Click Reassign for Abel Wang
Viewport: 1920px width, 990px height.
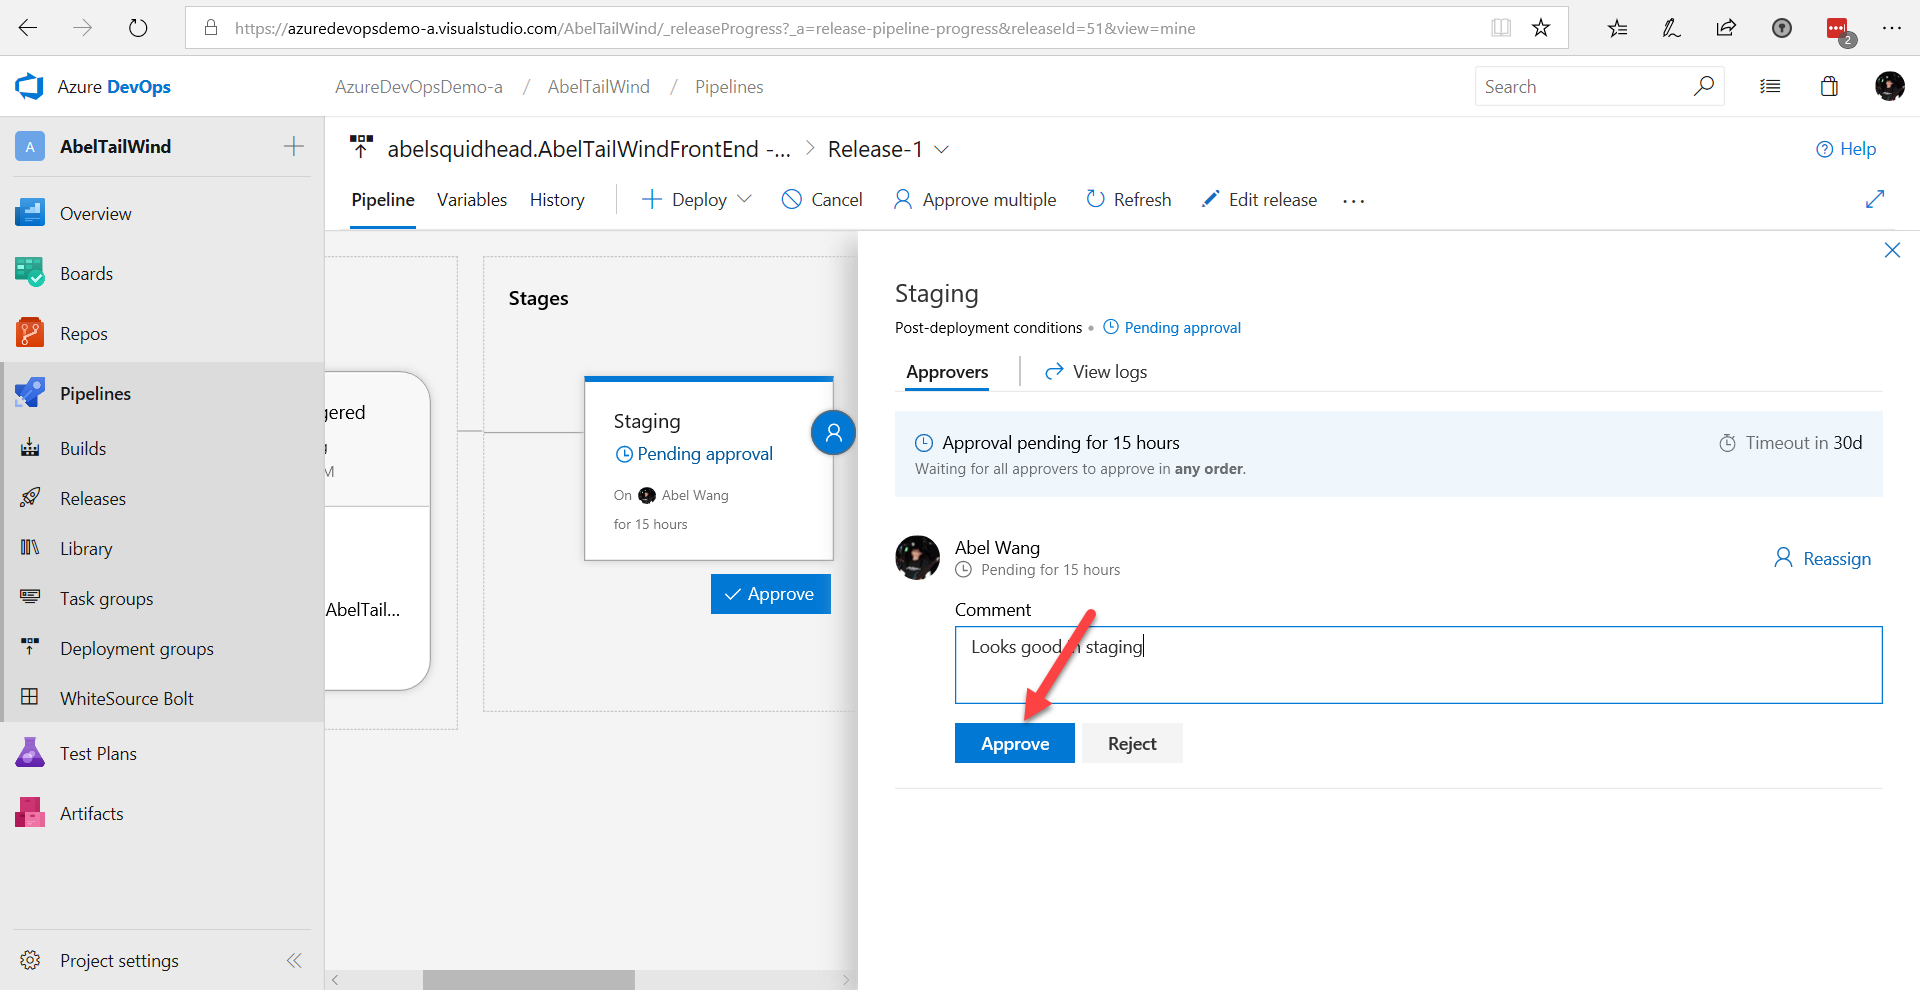[1822, 558]
